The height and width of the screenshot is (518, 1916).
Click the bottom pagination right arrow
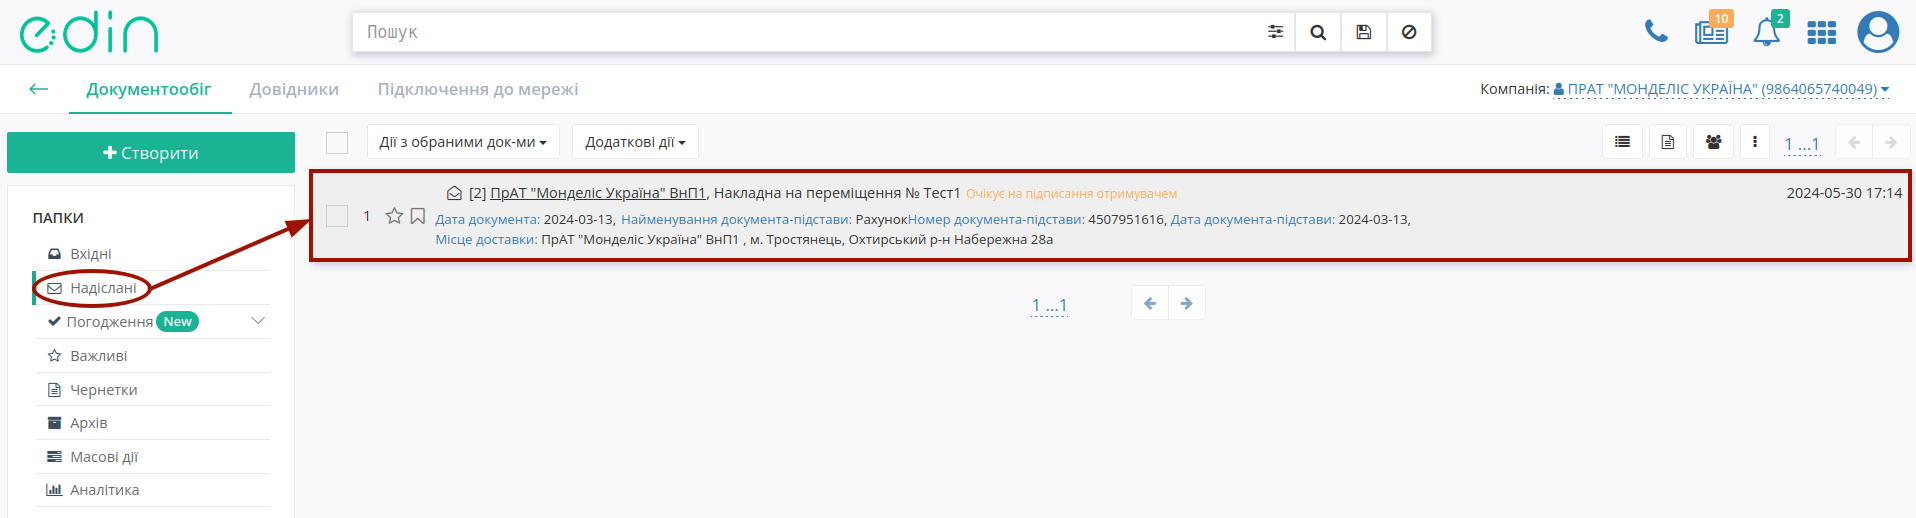pyautogui.click(x=1187, y=303)
